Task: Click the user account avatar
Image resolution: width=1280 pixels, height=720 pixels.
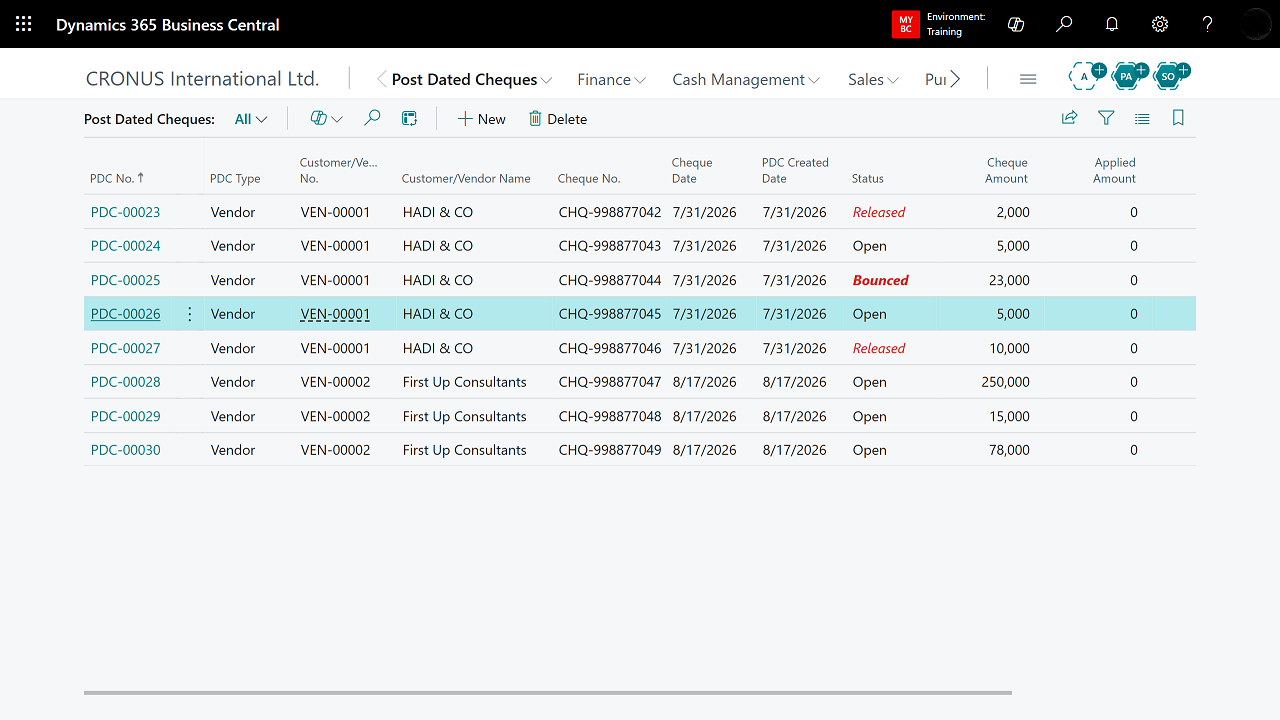Action: coord(1256,24)
